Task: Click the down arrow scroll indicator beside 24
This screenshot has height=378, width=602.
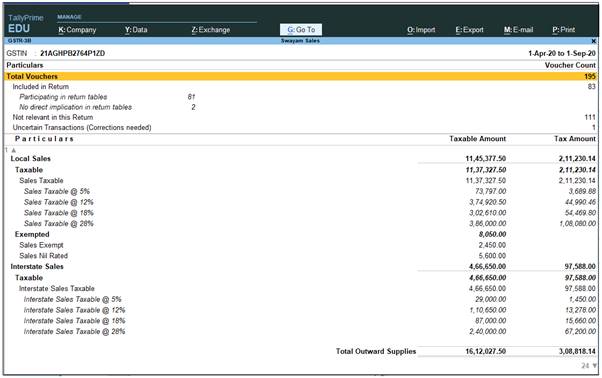Action: (594, 366)
